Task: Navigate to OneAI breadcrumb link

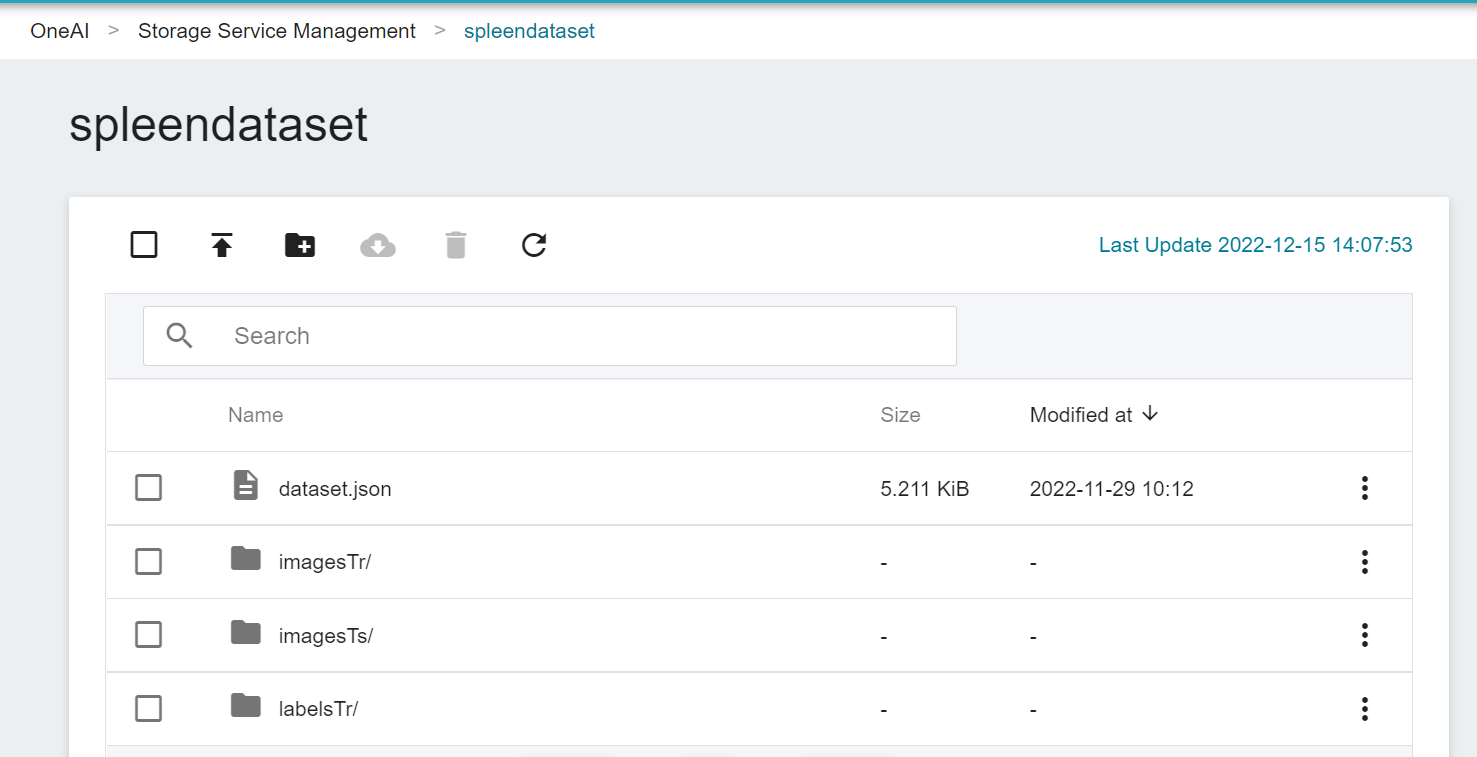Action: [60, 31]
